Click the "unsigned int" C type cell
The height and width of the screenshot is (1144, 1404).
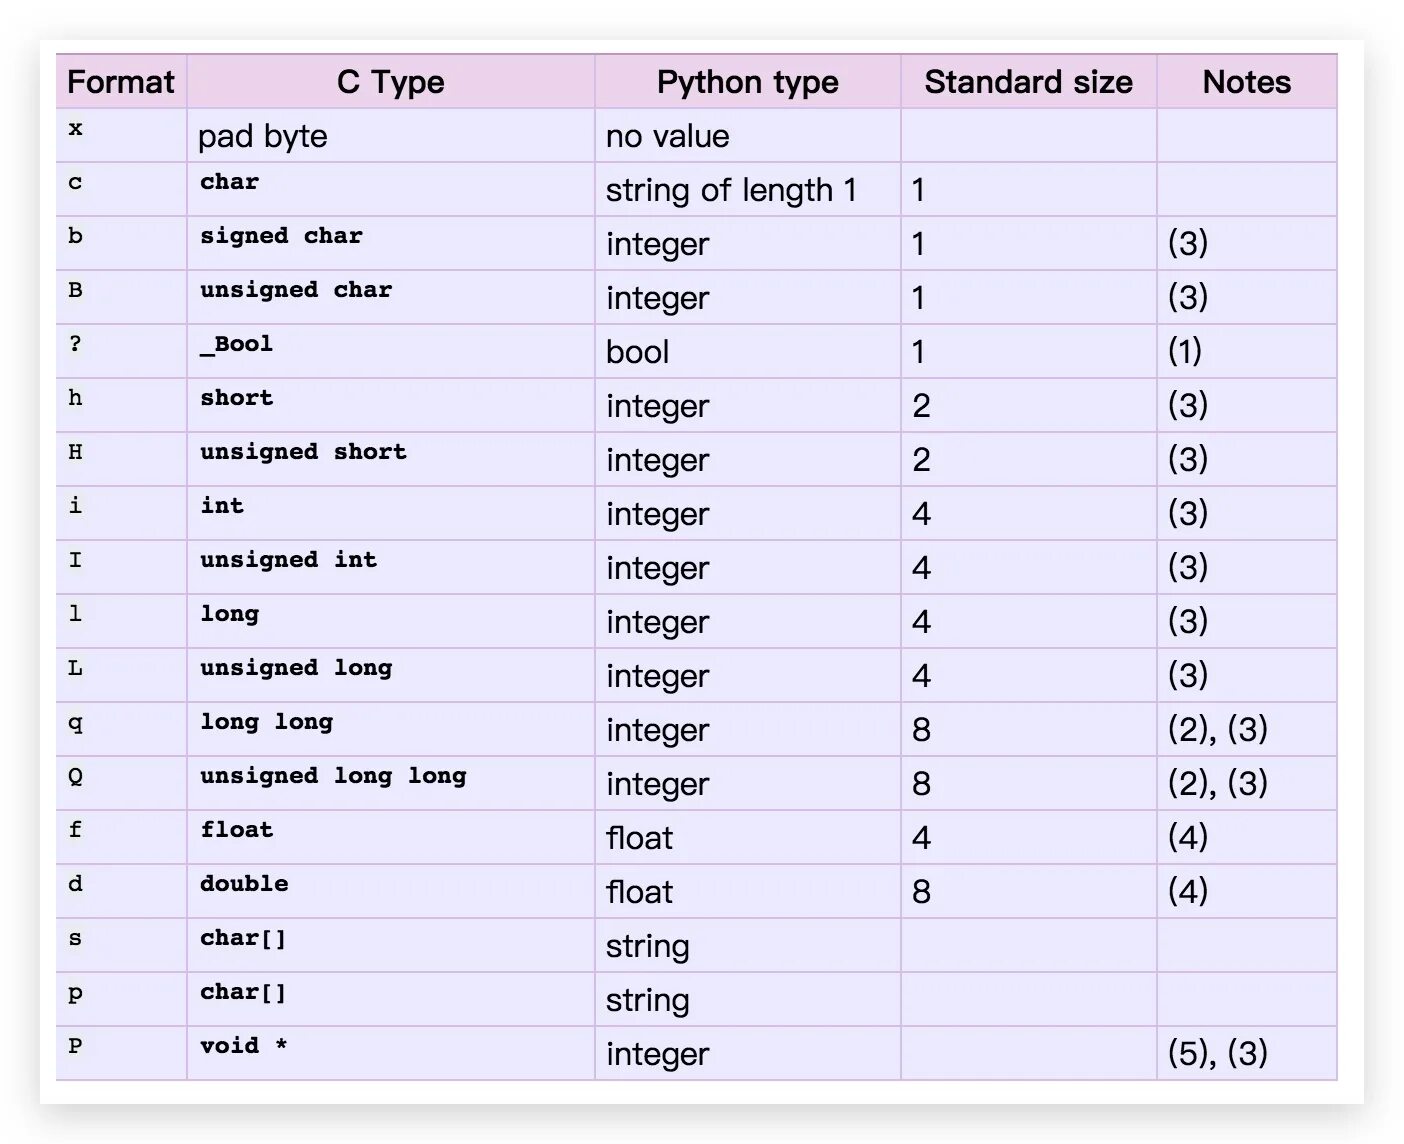pyautogui.click(x=288, y=560)
